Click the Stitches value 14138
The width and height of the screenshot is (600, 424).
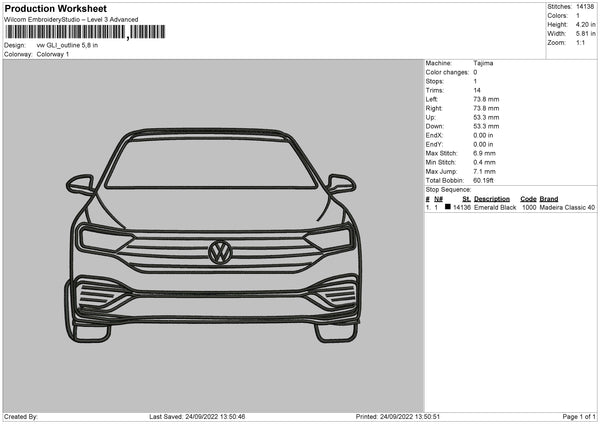[585, 7]
